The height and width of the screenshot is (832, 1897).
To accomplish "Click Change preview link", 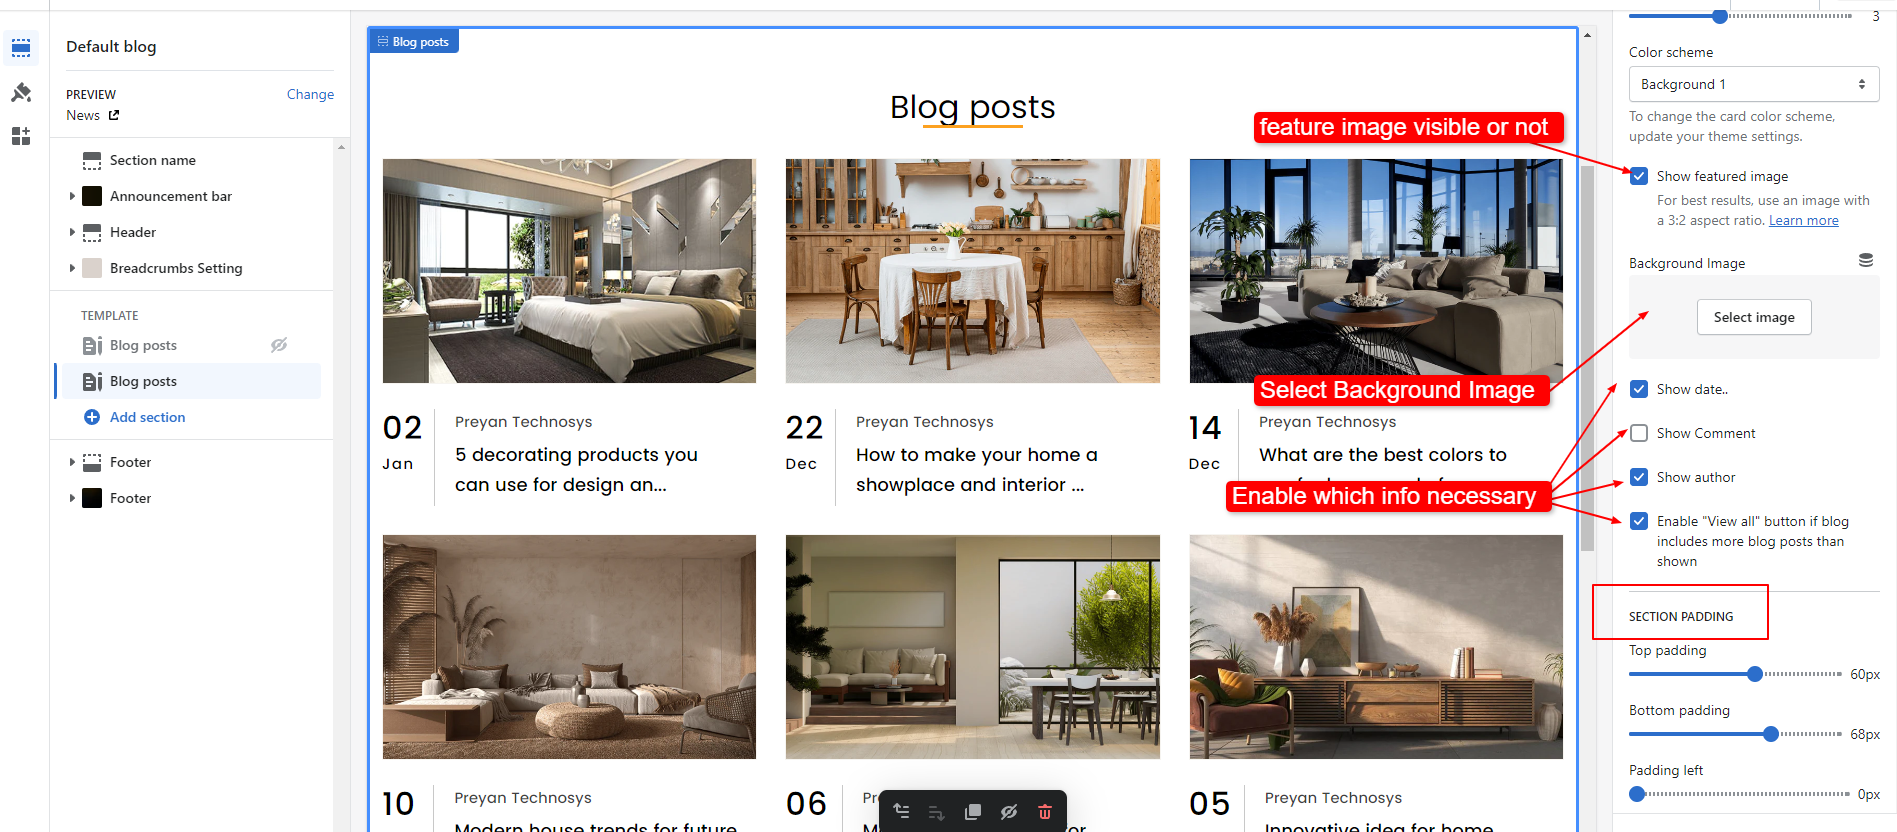I will click(x=310, y=94).
